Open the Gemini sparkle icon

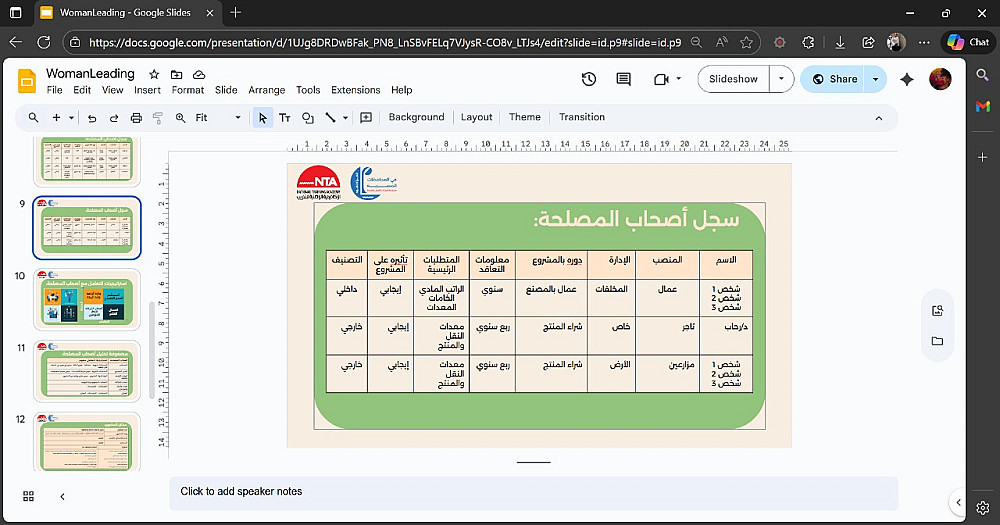(x=906, y=79)
